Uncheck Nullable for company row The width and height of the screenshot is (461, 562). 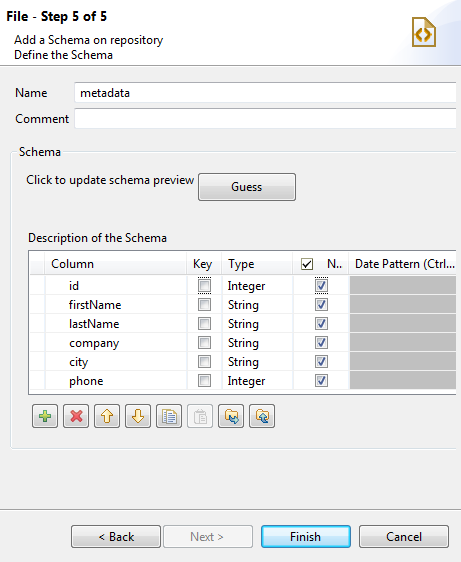point(321,343)
